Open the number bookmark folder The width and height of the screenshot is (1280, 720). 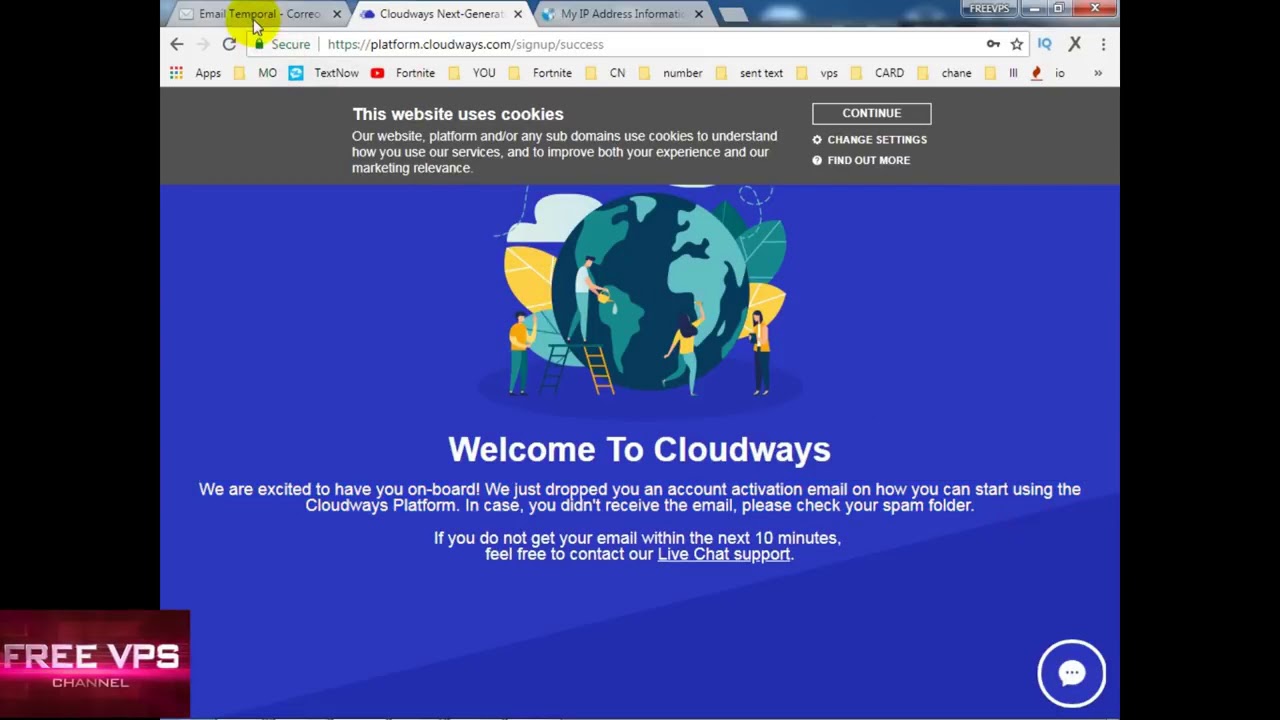coord(670,73)
